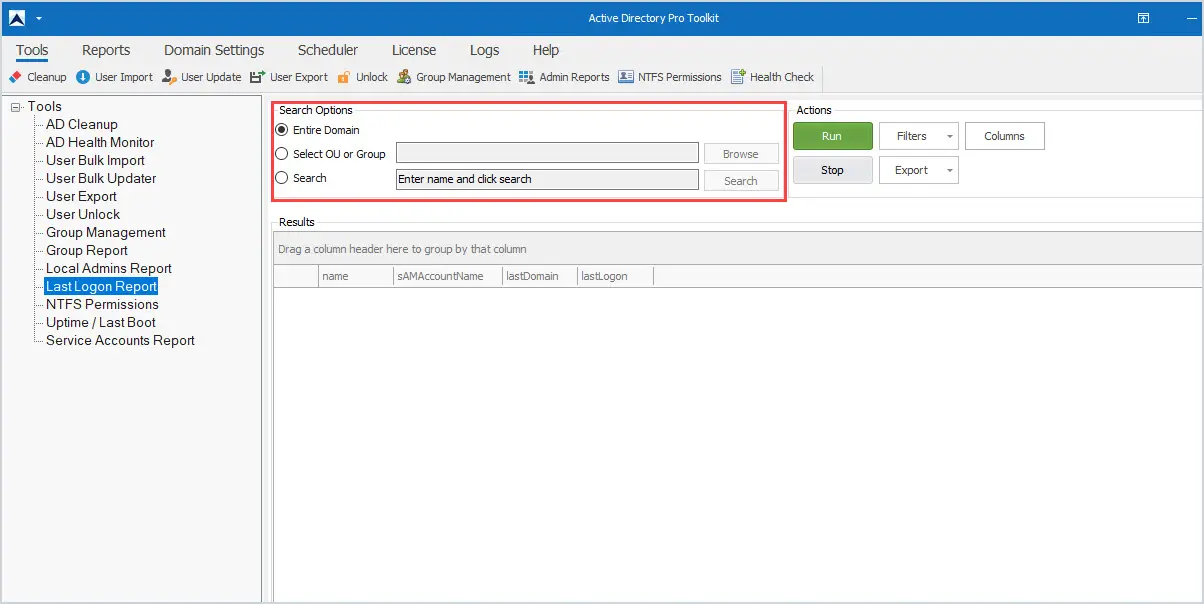
Task: Click the green Run button
Action: [x=833, y=136]
